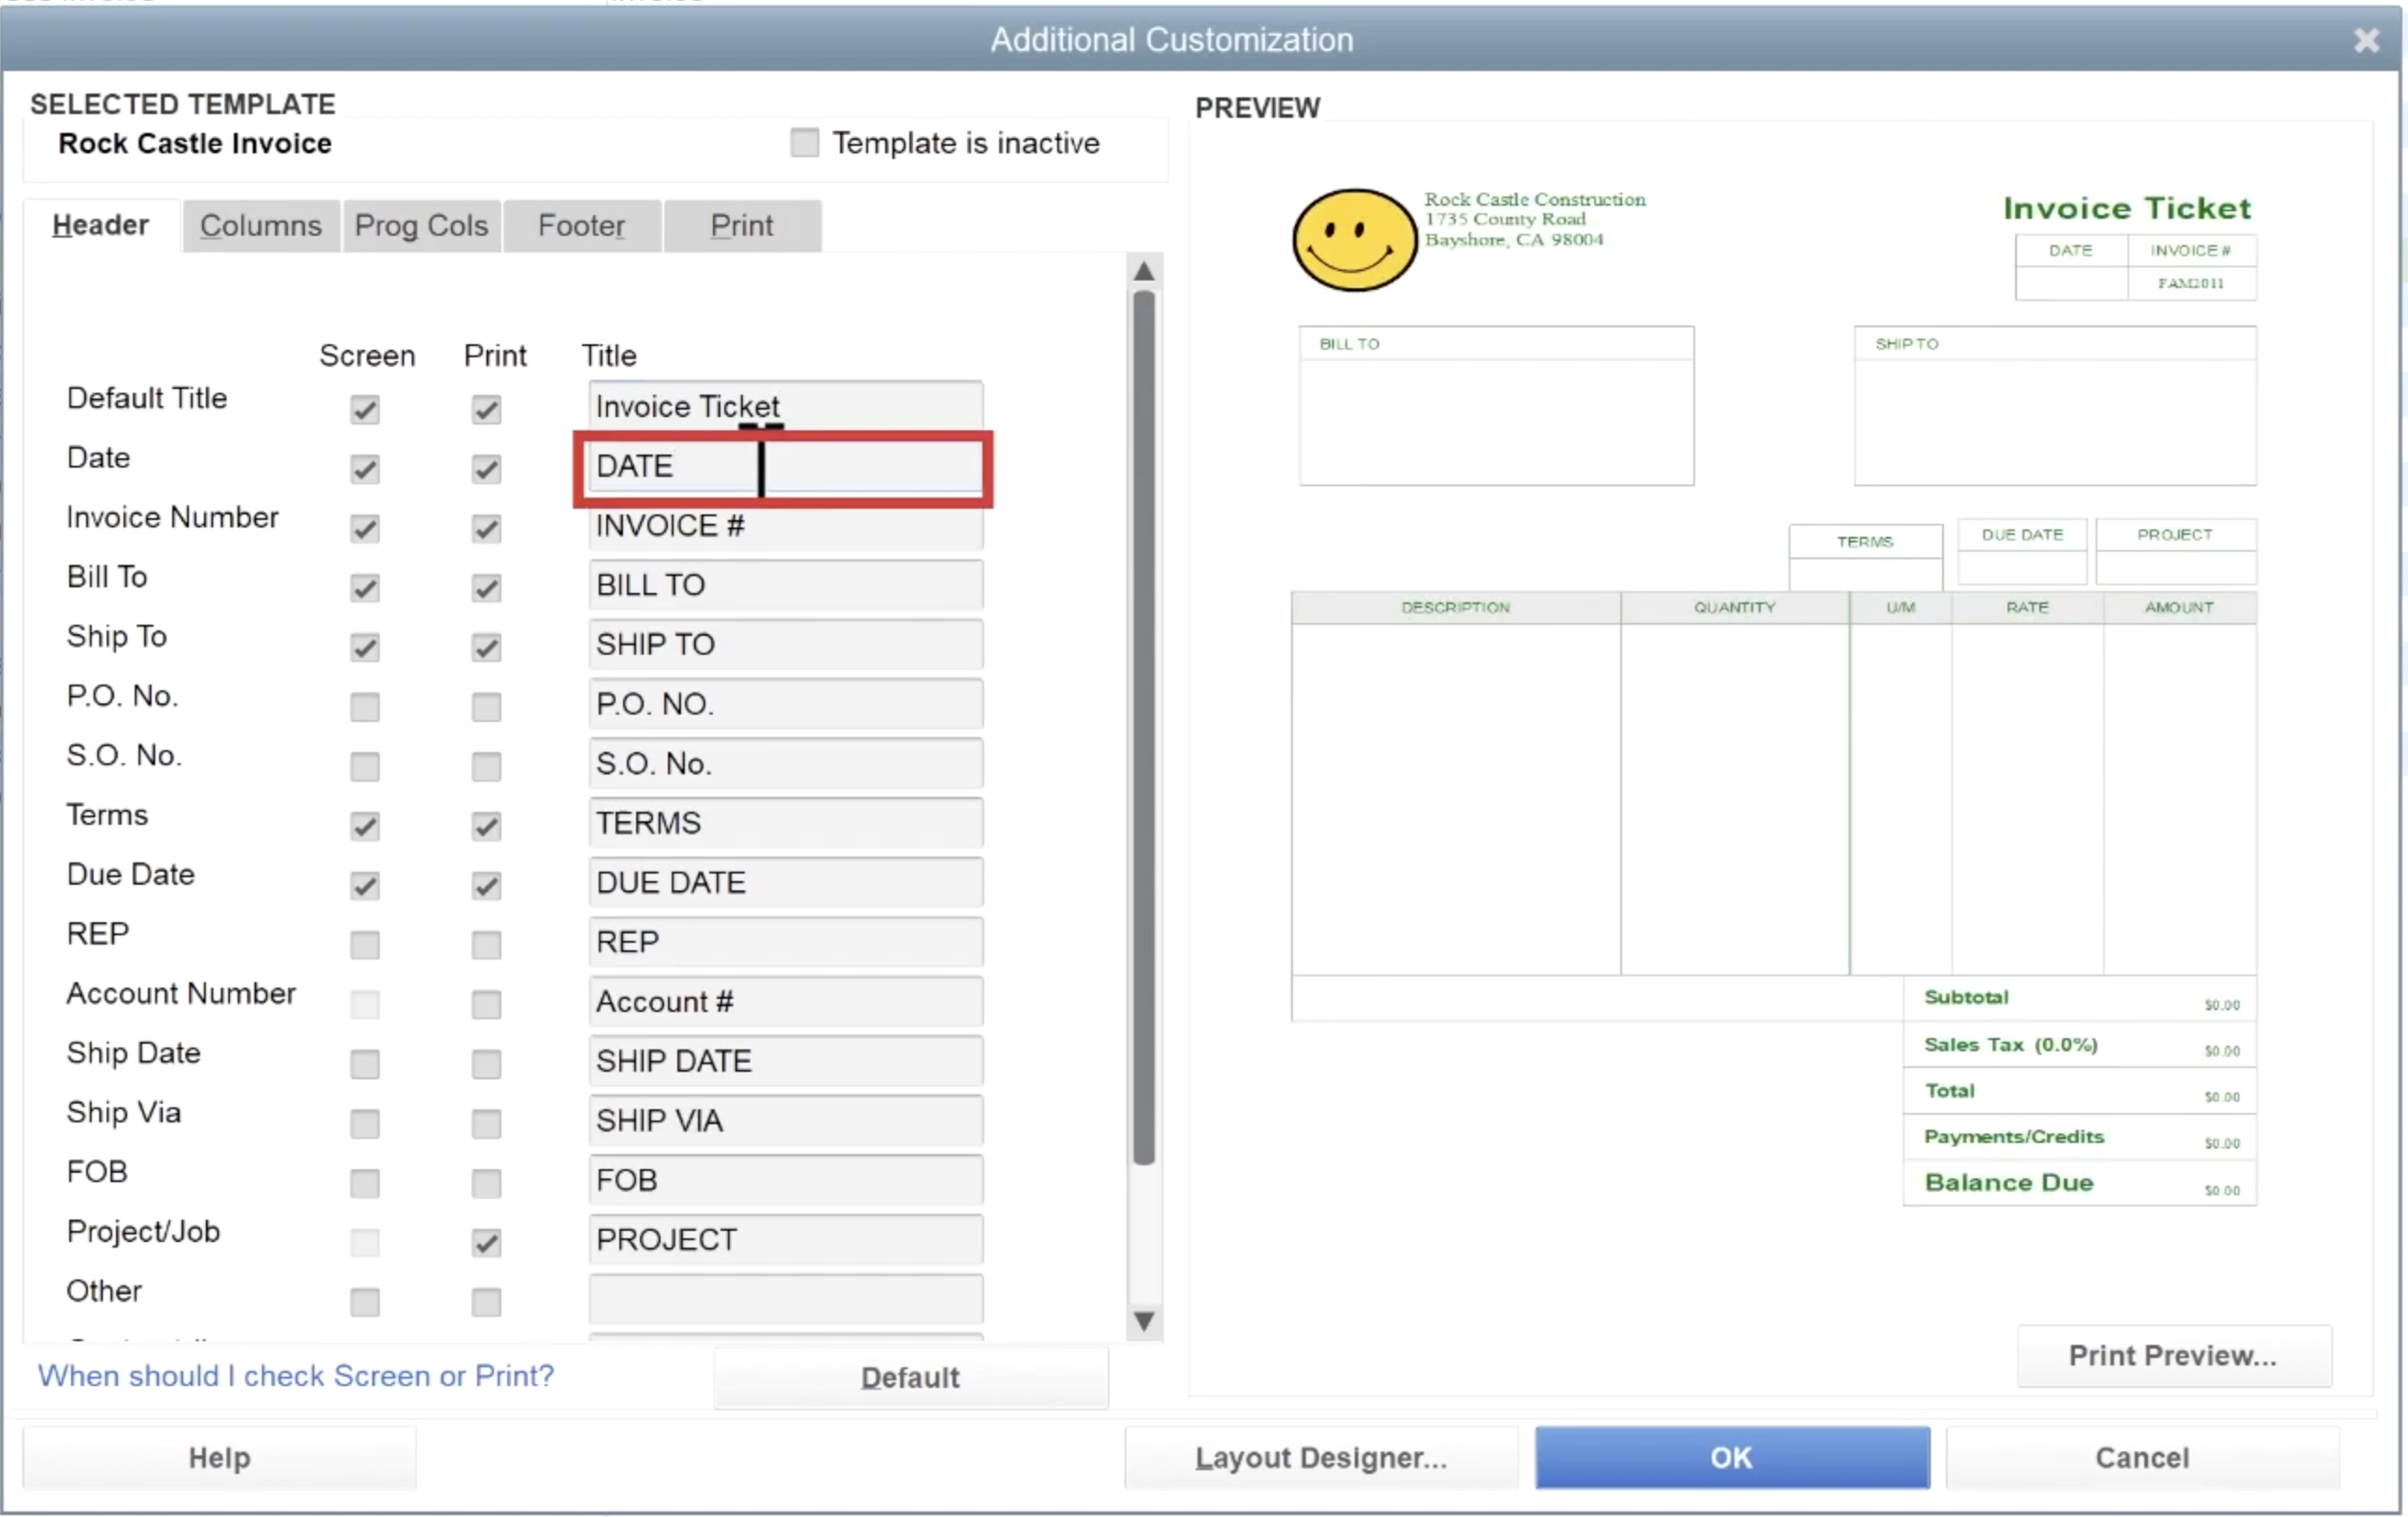Click 'Invoice Ticket' heading in preview
Screen dimensions: 2408x1517
click(2126, 208)
